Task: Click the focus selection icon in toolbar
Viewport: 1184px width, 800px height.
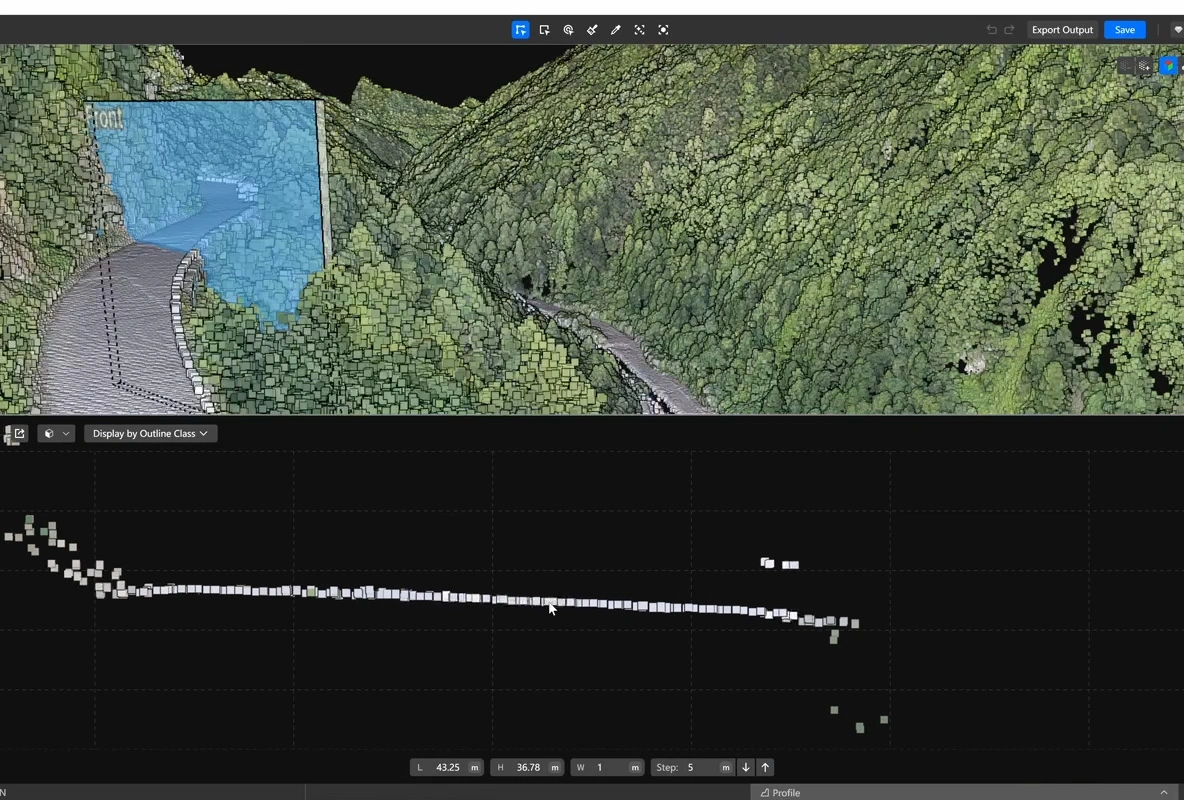Action: tap(663, 29)
